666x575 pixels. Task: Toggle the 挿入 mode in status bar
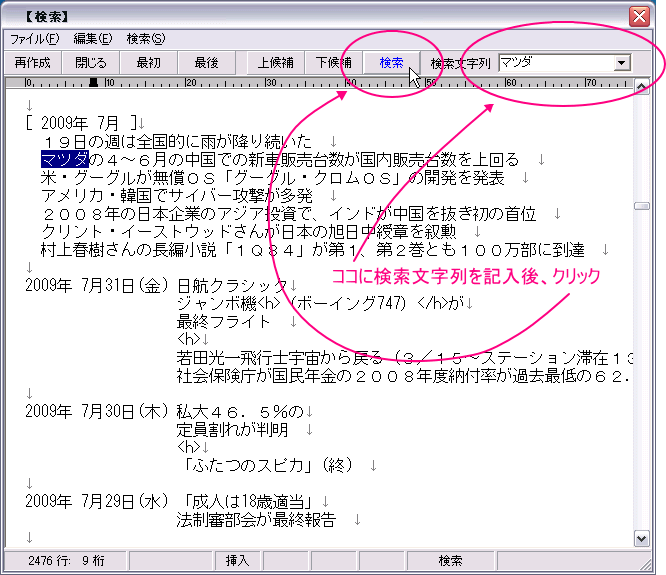pyautogui.click(x=237, y=561)
